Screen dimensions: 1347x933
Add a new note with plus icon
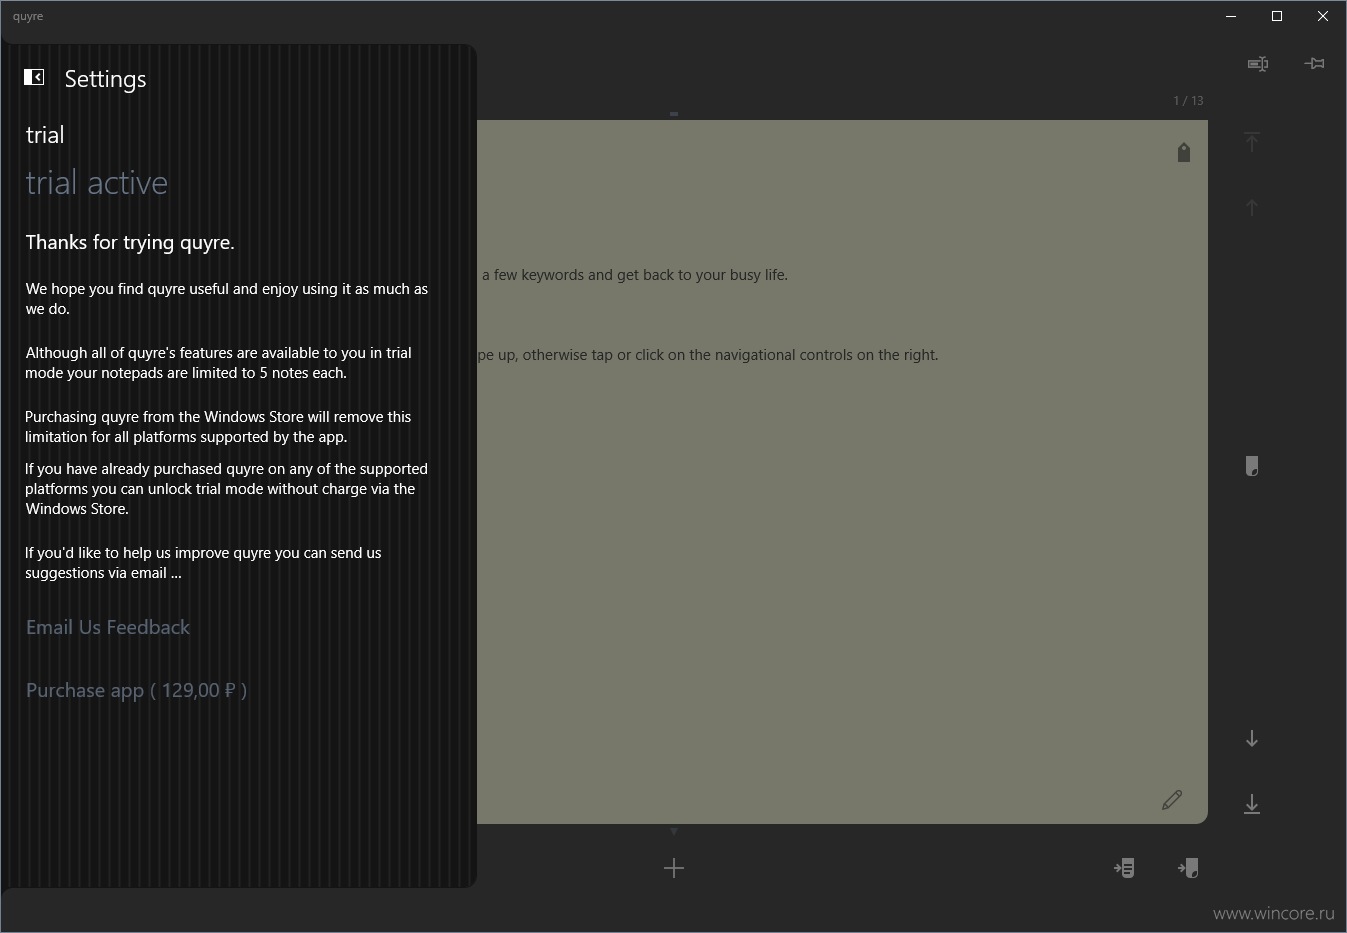coord(674,868)
